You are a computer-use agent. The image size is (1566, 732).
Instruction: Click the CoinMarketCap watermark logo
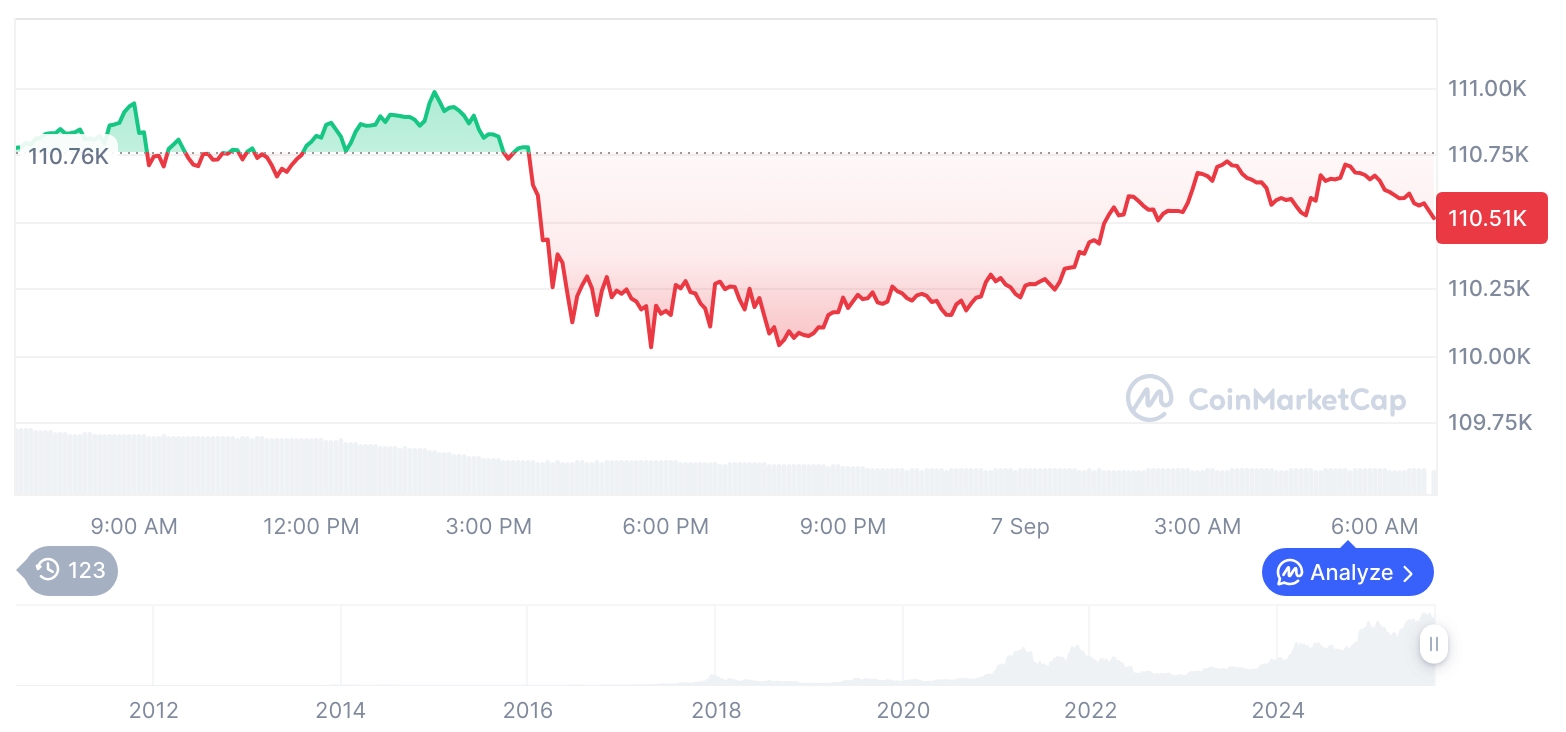[1149, 399]
